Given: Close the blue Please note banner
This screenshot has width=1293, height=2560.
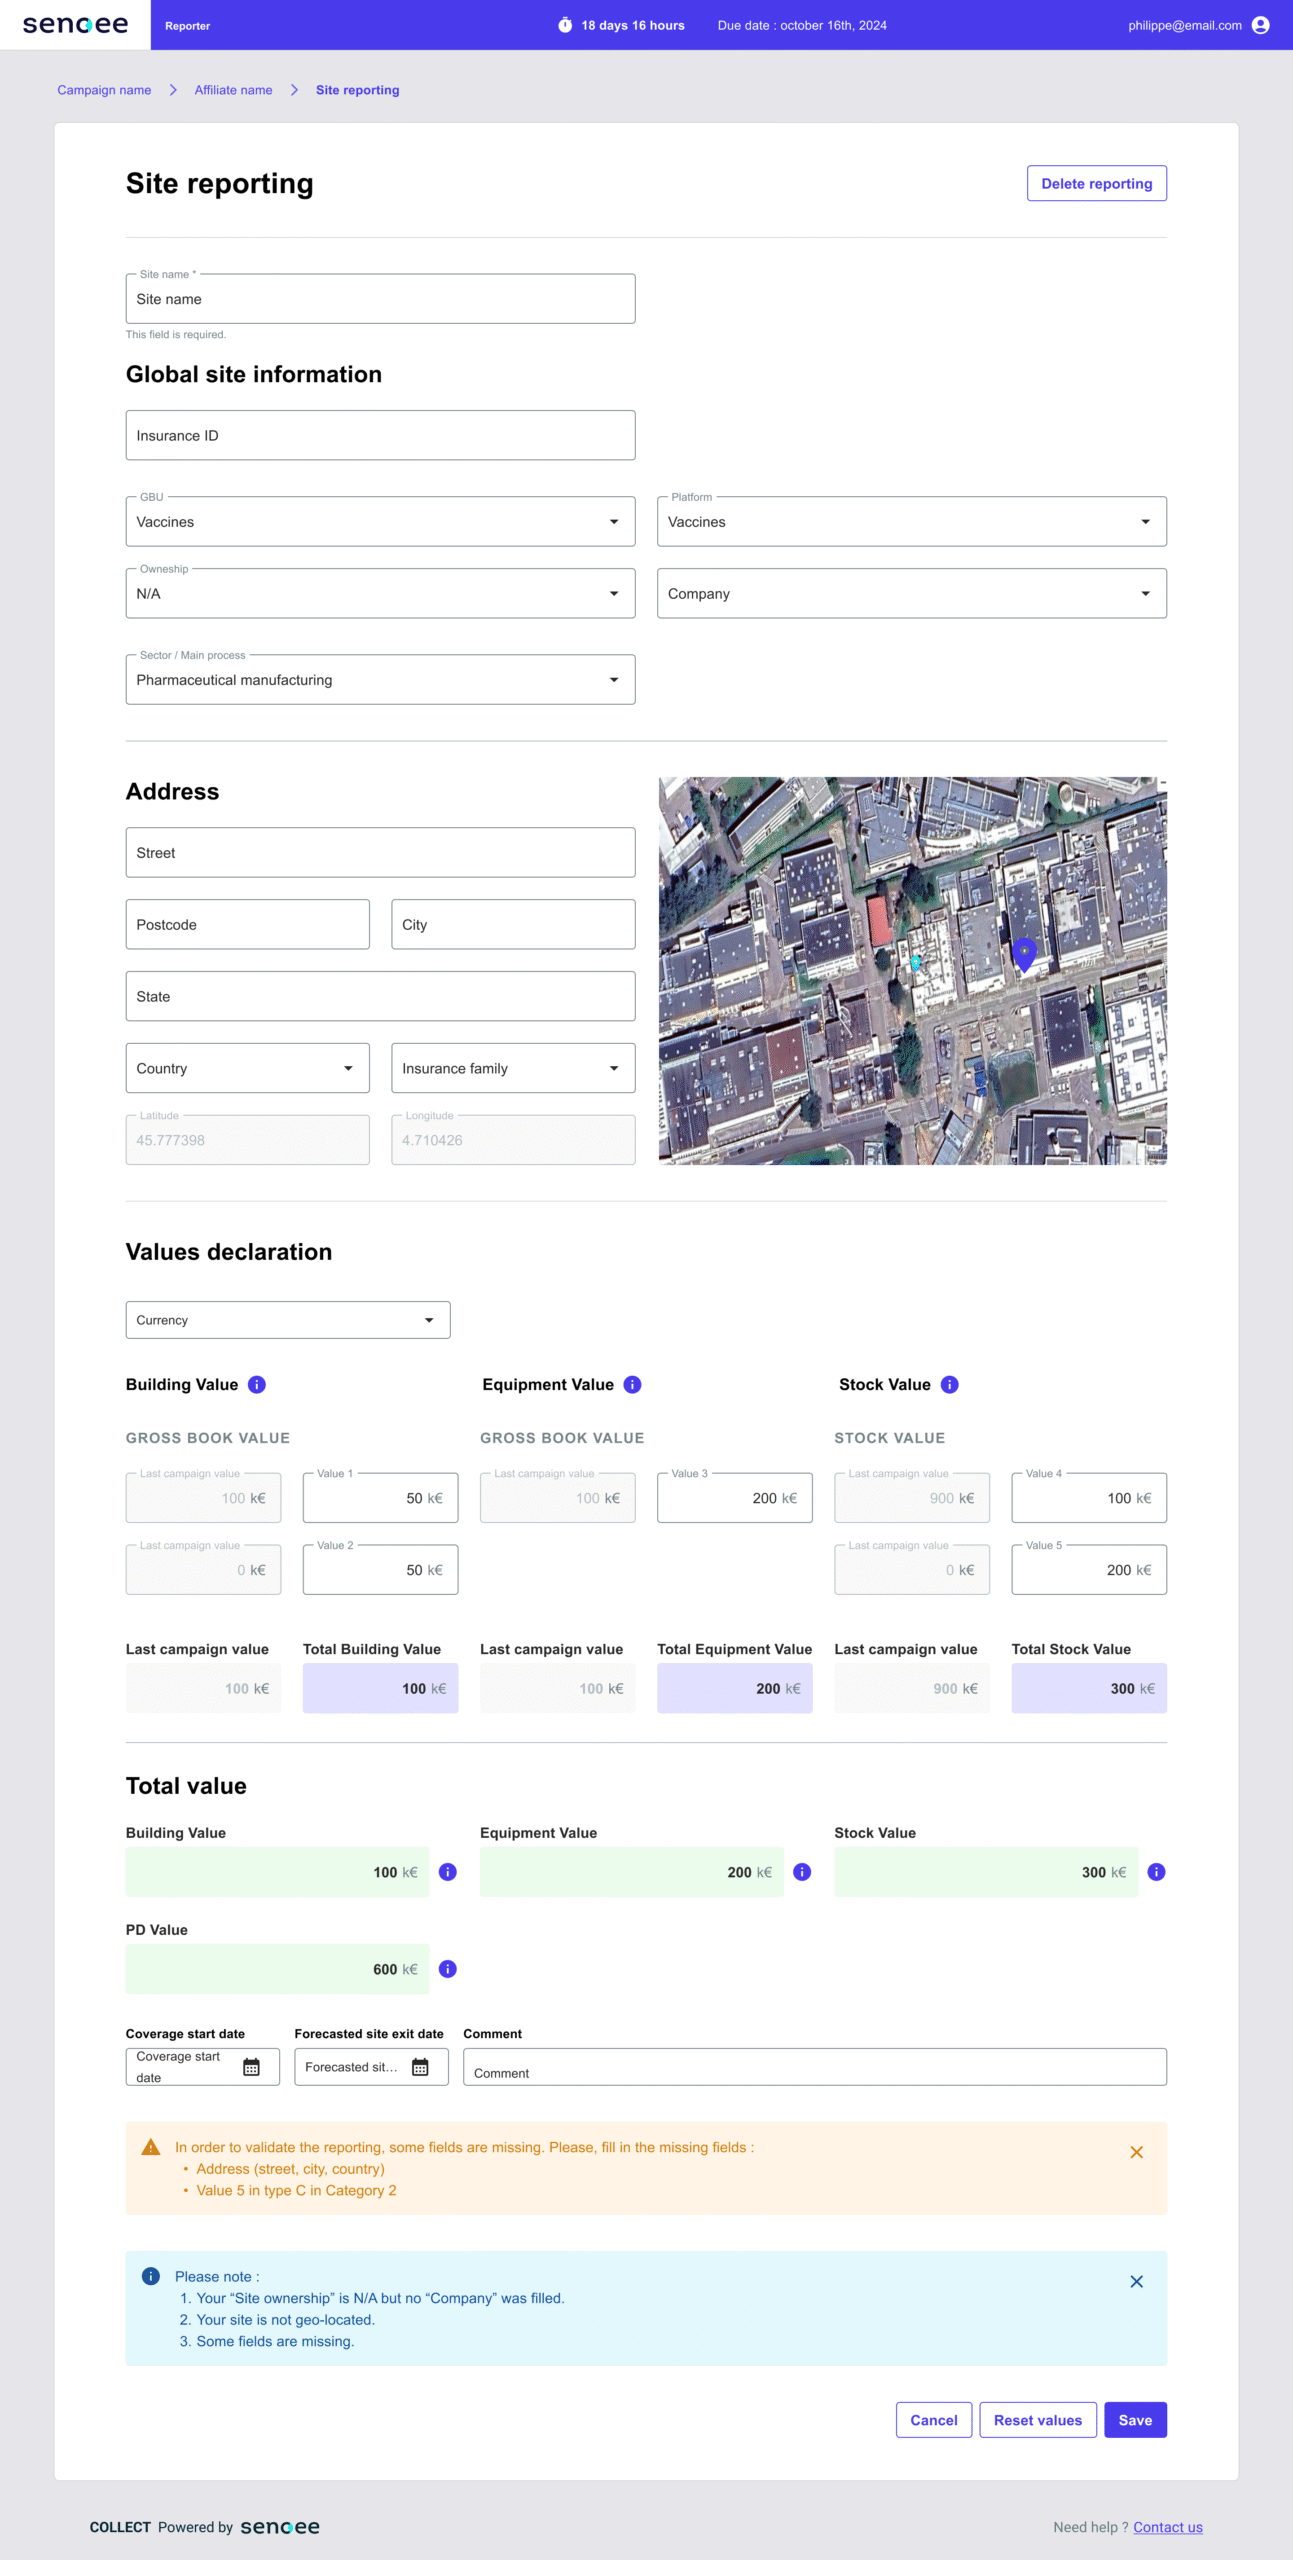Looking at the screenshot, I should [1136, 2281].
